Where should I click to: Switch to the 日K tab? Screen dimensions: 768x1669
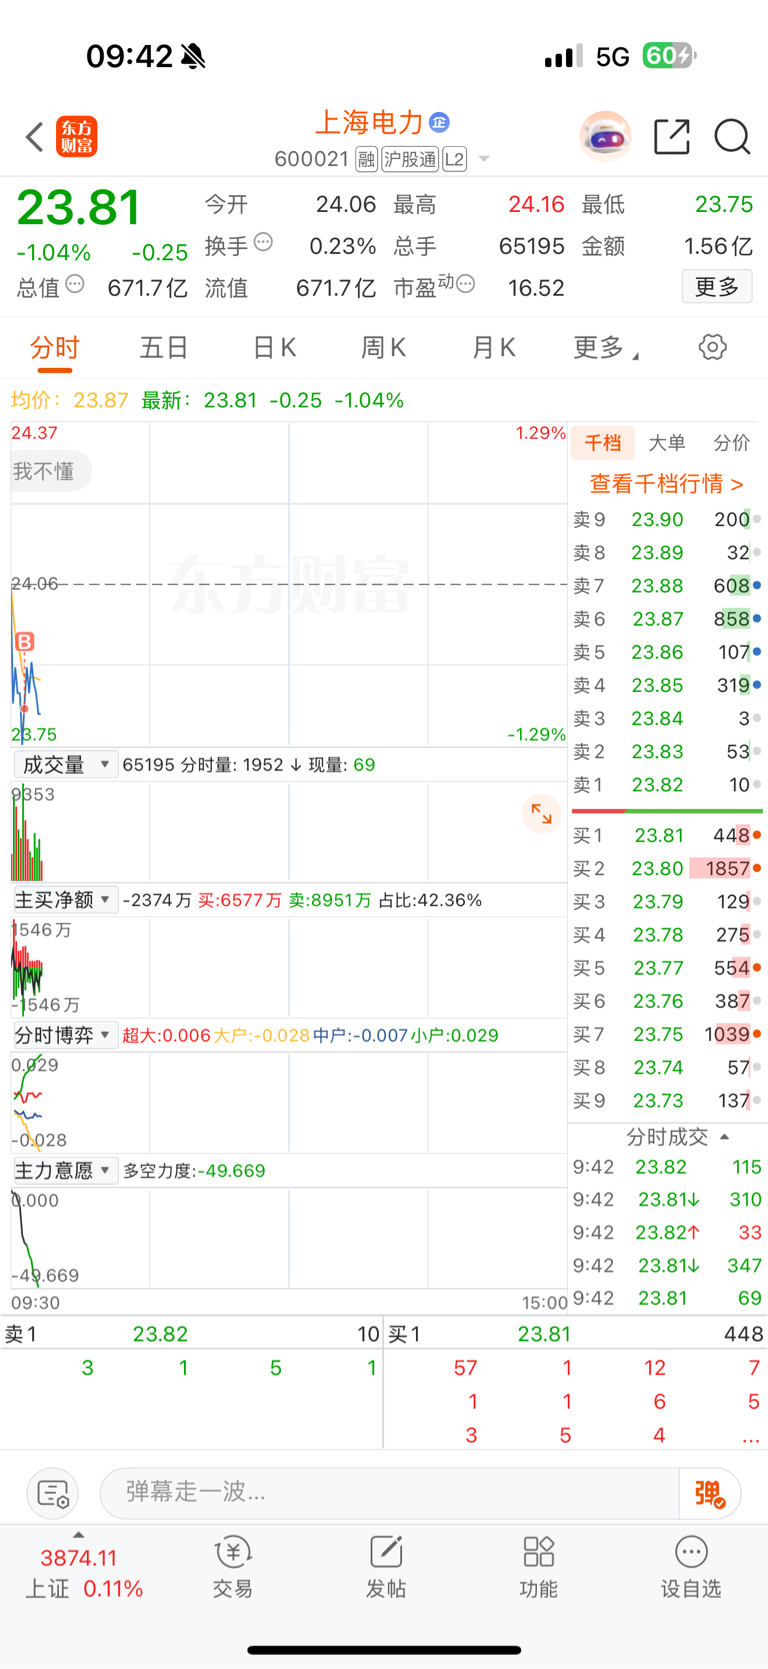[x=274, y=348]
